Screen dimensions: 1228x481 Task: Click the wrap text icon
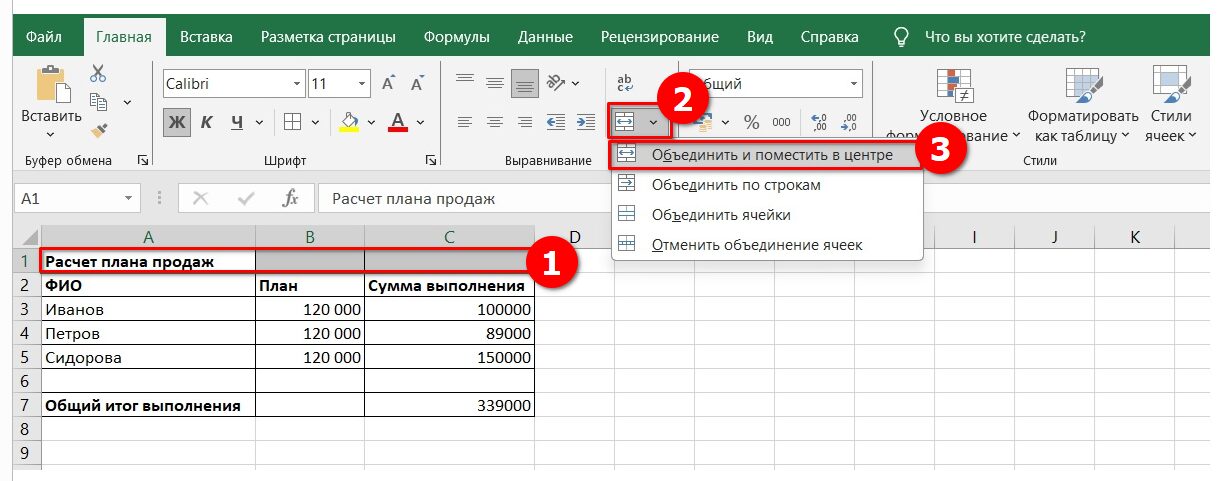click(627, 84)
